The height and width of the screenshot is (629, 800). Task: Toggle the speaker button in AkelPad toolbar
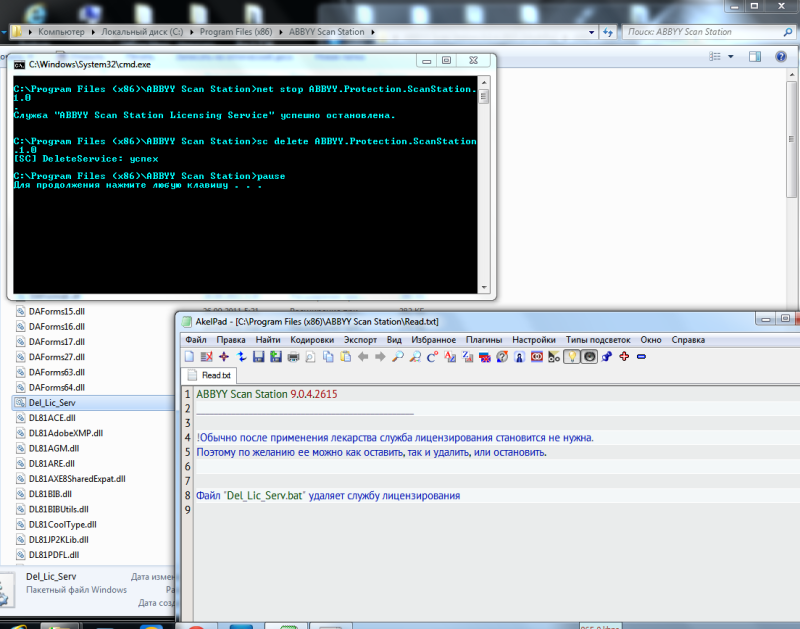click(x=589, y=357)
